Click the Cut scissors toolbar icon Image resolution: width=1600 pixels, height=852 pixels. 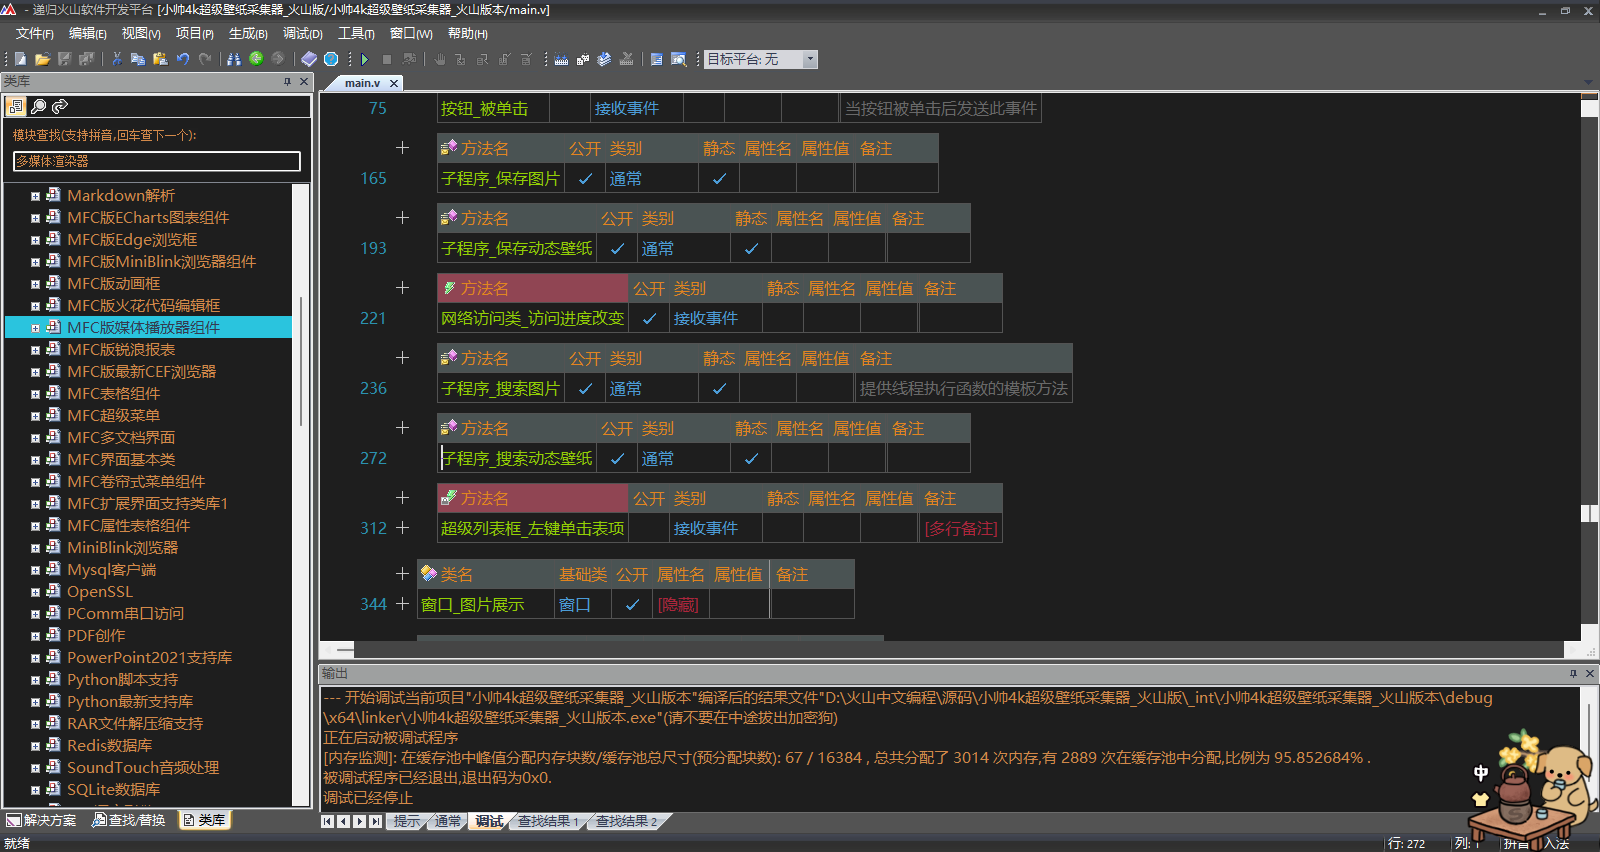pyautogui.click(x=116, y=59)
